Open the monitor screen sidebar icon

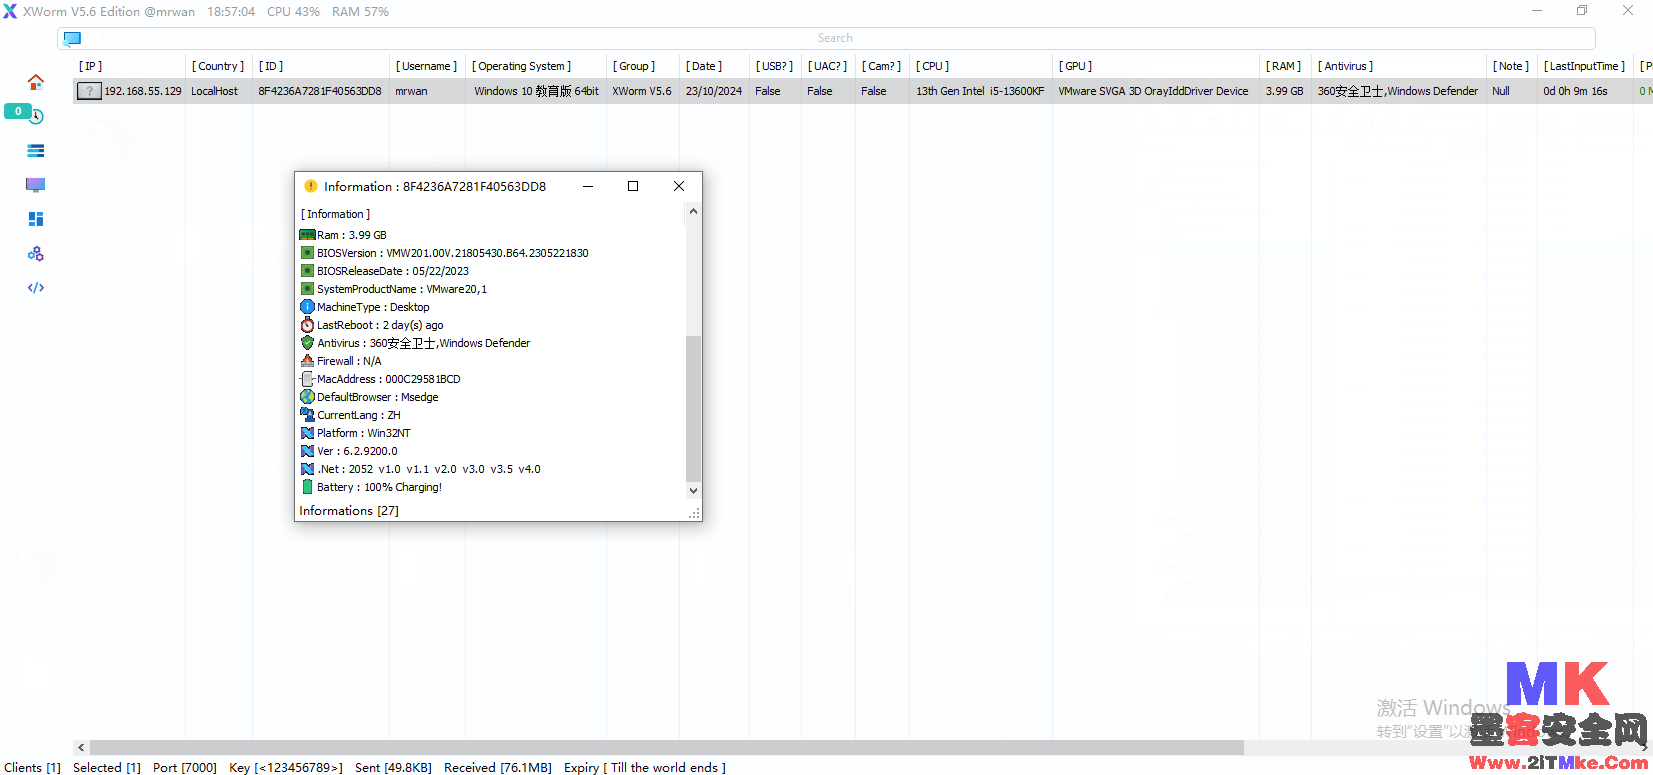[36, 185]
